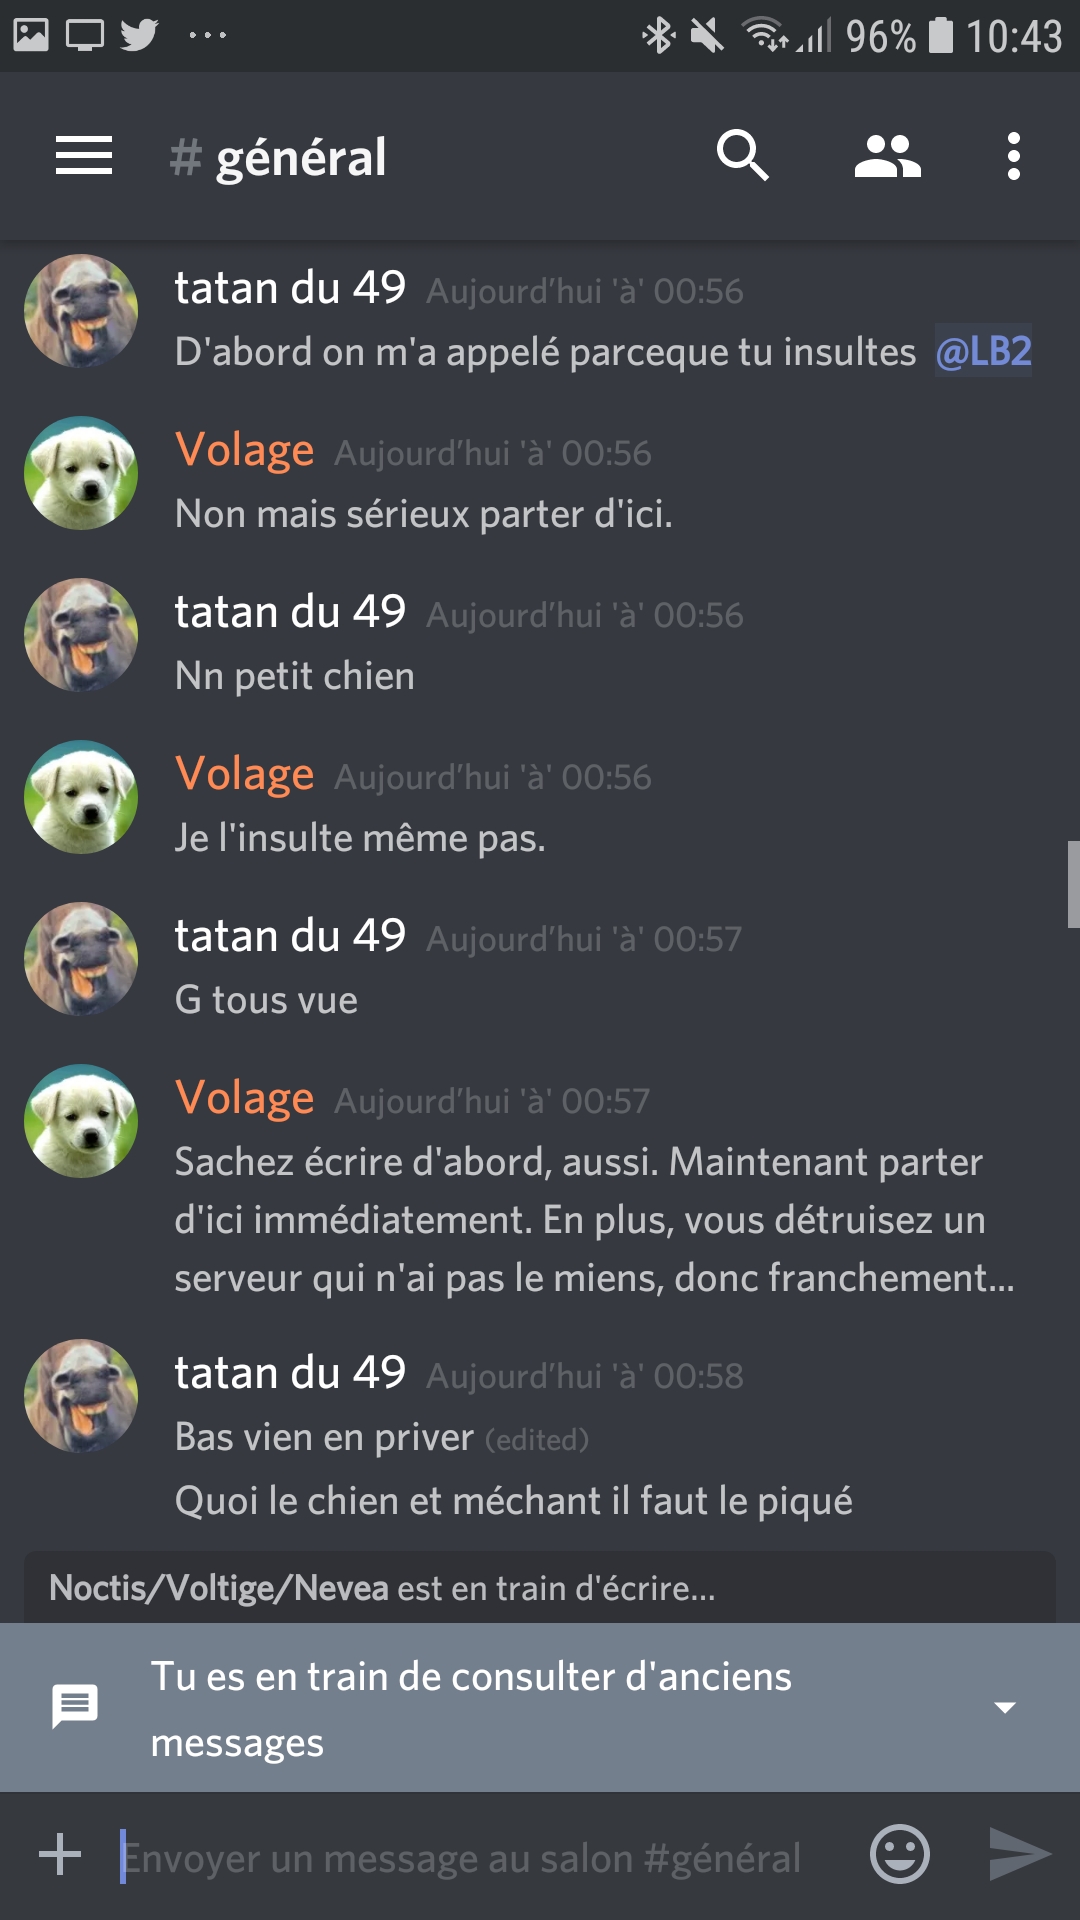The height and width of the screenshot is (1920, 1080).
Task: Open Volage's profile via username at 00:57
Action: pos(245,1097)
